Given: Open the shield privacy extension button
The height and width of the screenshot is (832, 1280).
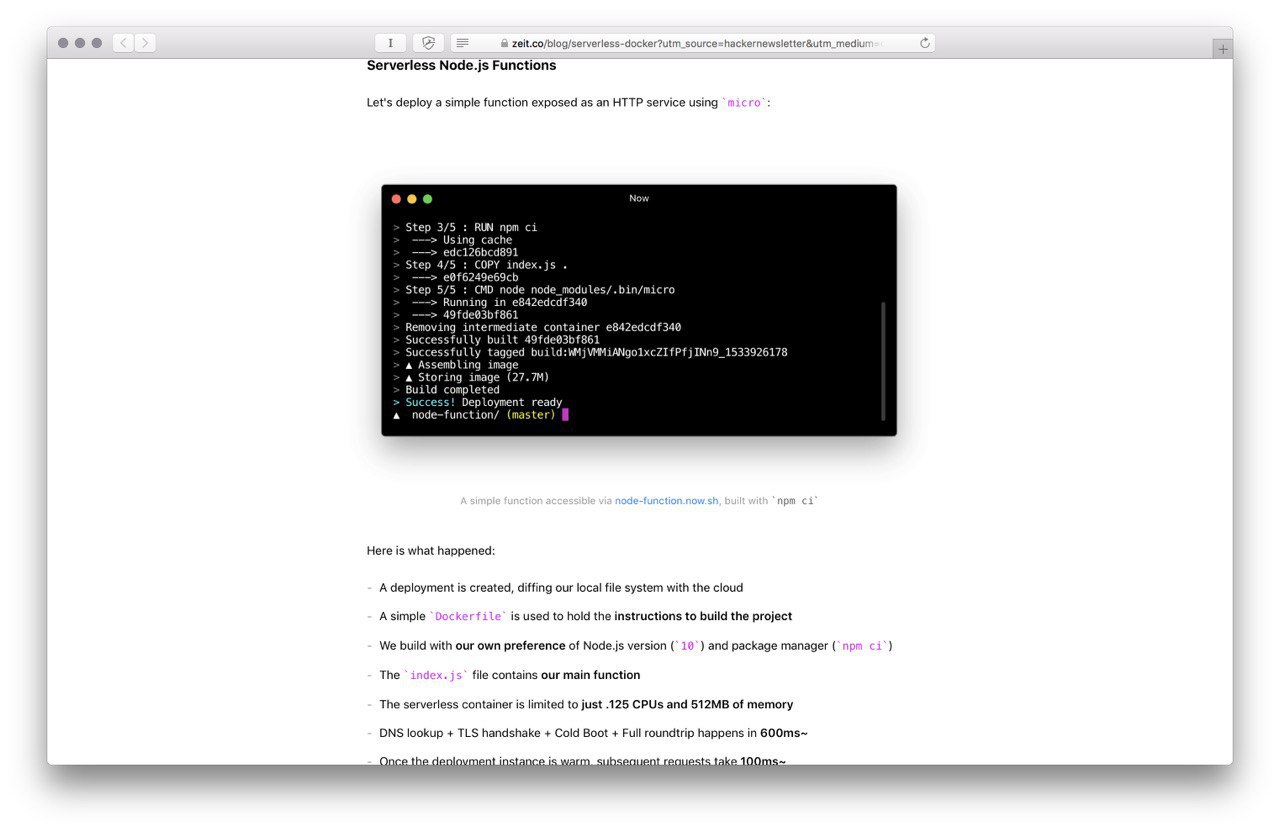Looking at the screenshot, I should pyautogui.click(x=428, y=43).
